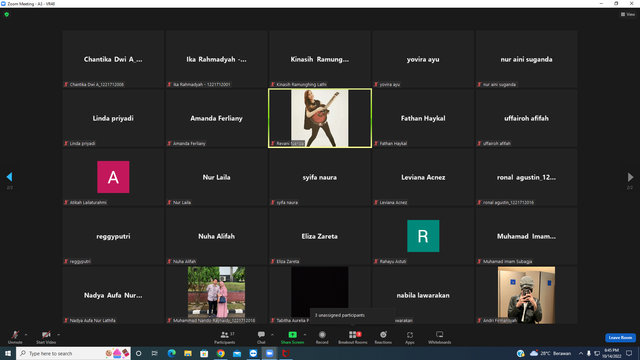Image resolution: width=640 pixels, height=360 pixels.
Task: Select the Amanda Ferliany tile
Action: click(x=216, y=118)
